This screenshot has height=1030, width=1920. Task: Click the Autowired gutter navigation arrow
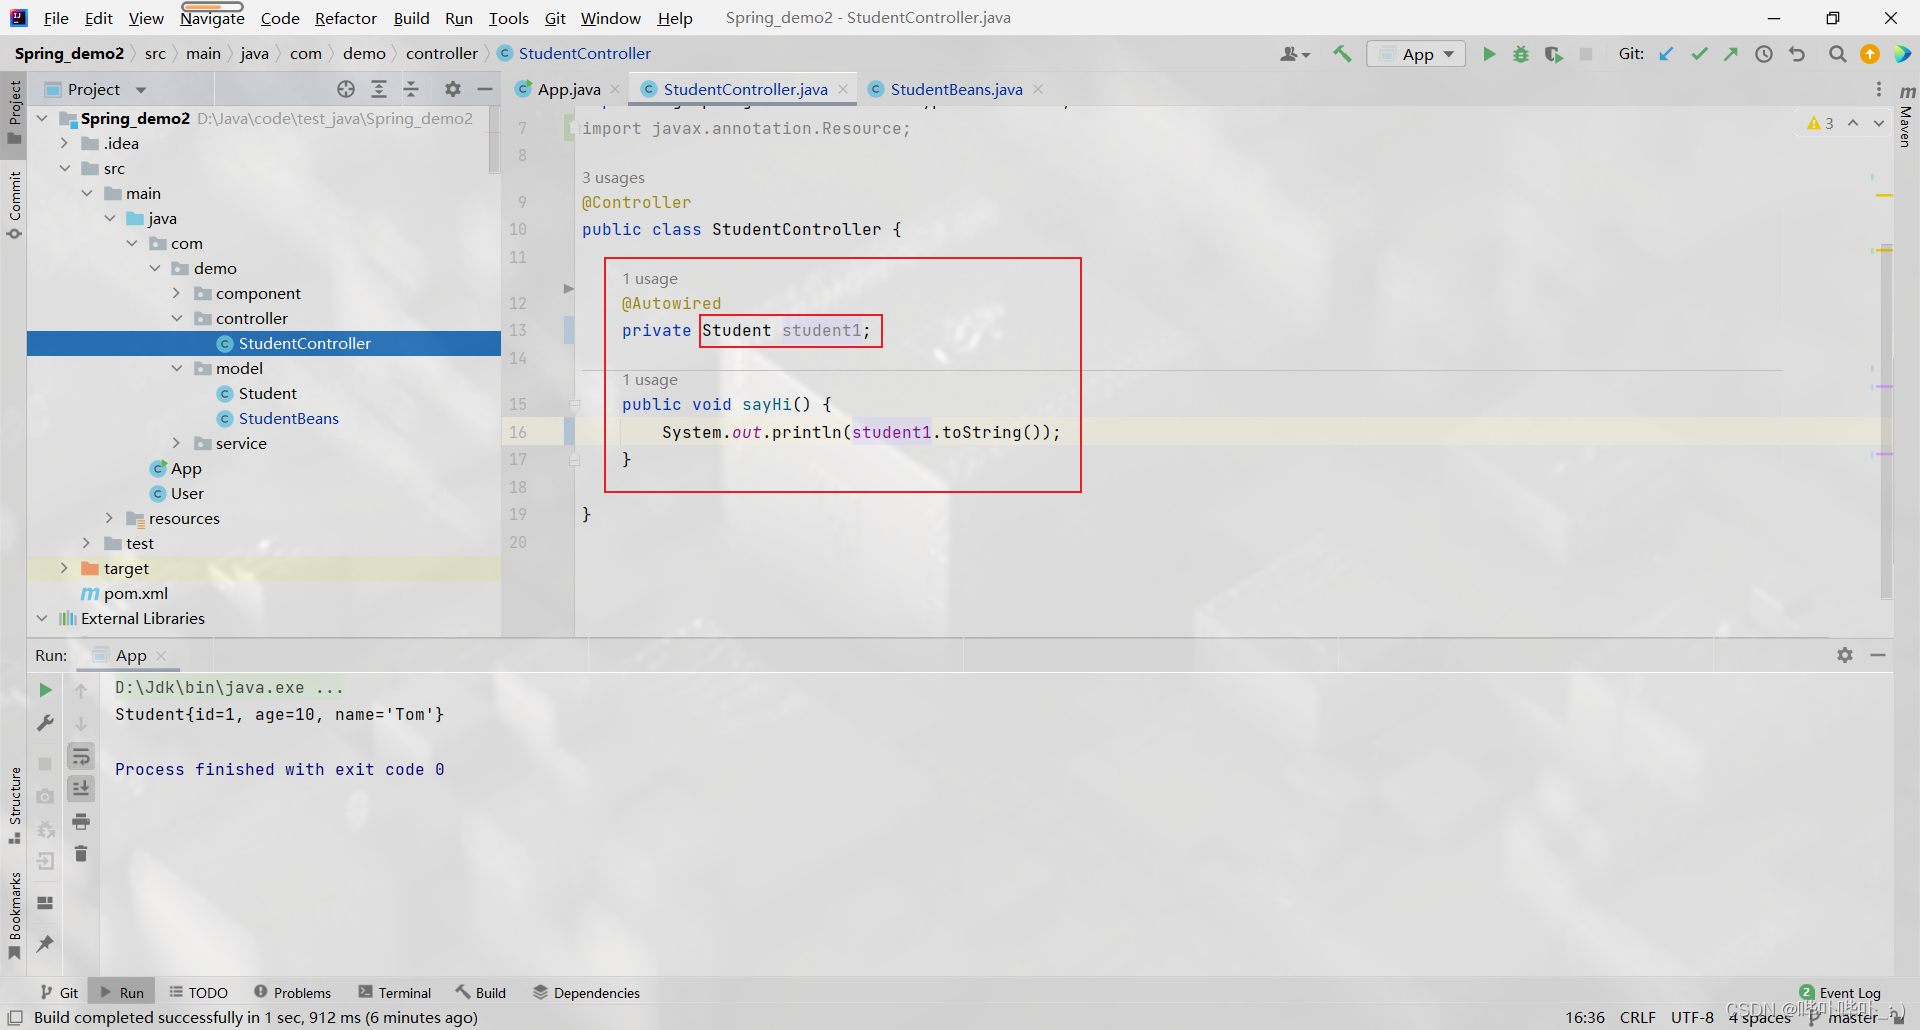coord(568,289)
